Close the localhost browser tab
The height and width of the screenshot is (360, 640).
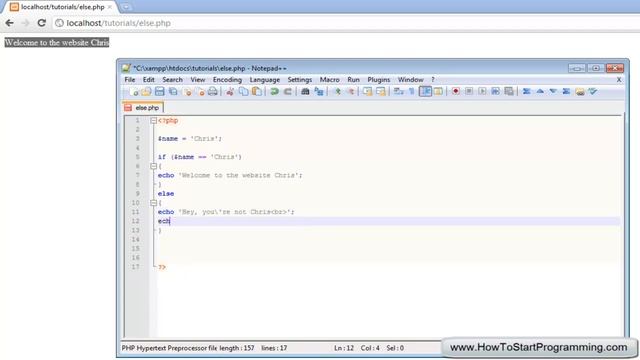pos(109,7)
